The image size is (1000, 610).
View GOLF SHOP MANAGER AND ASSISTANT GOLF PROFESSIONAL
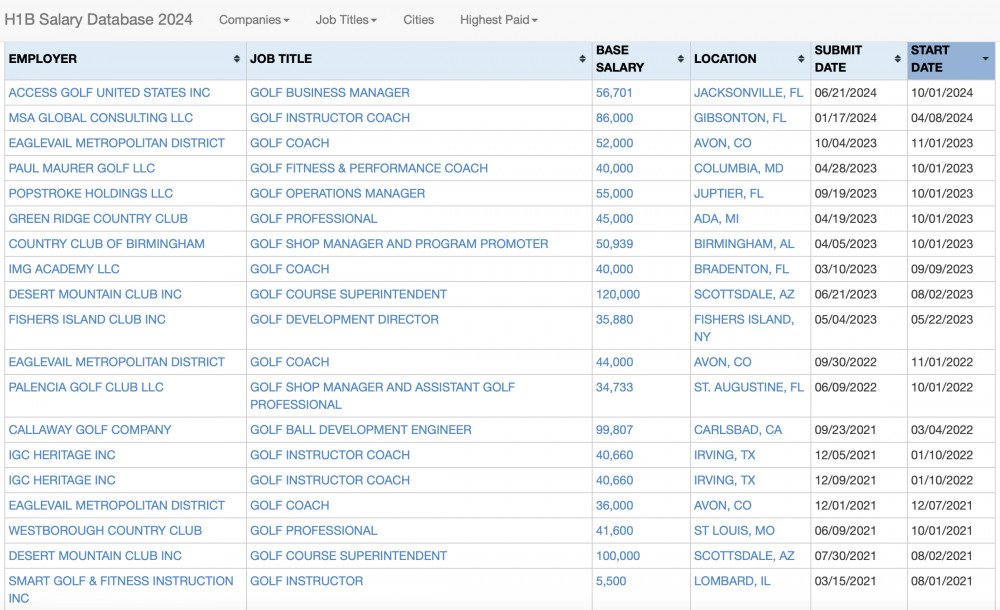pos(383,396)
